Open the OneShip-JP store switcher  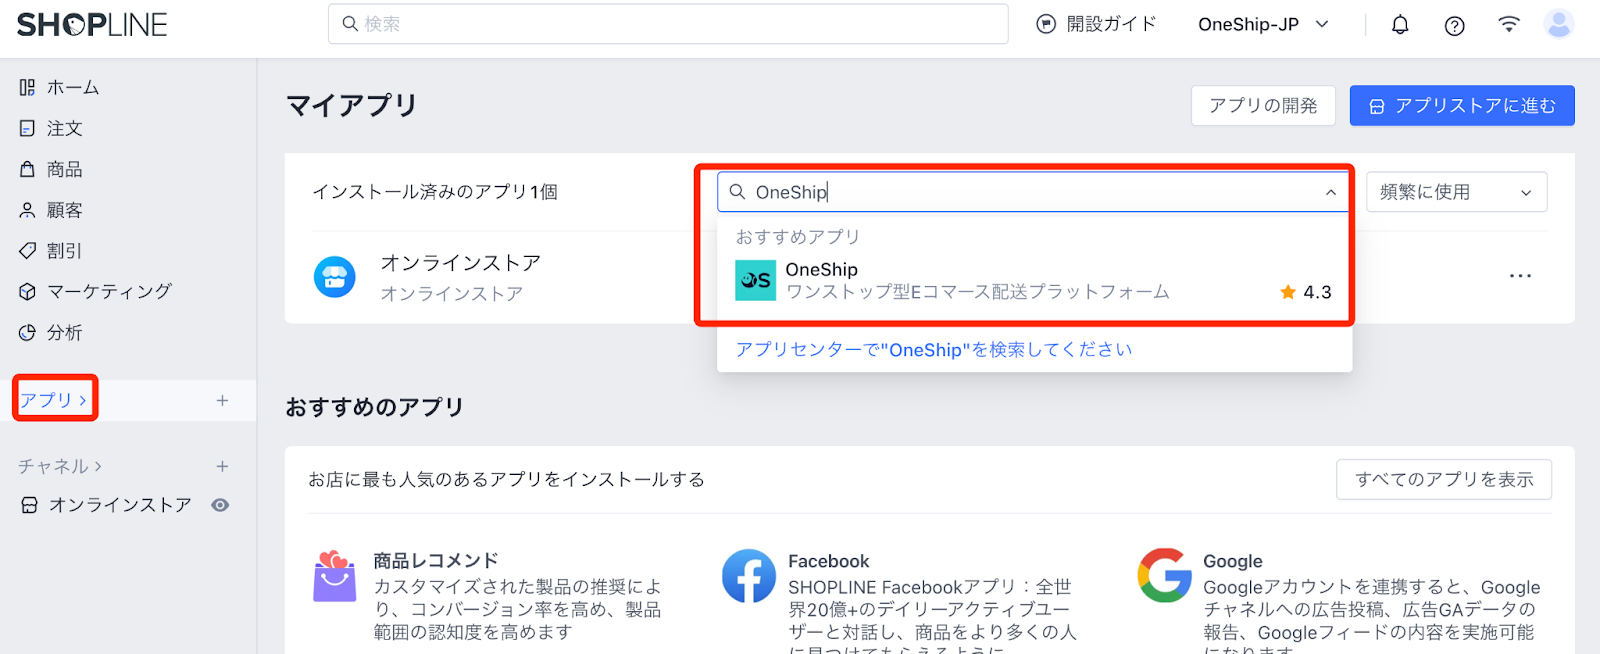[x=1264, y=24]
